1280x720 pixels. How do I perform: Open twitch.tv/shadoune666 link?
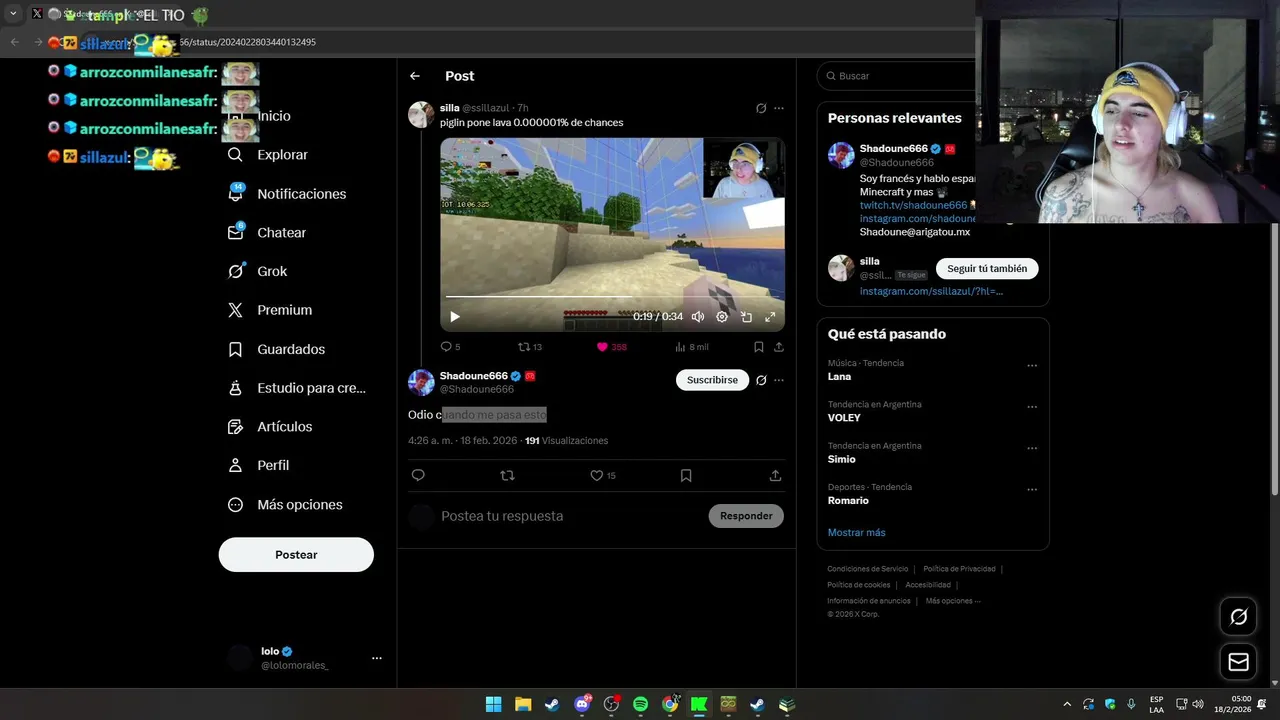(x=913, y=205)
